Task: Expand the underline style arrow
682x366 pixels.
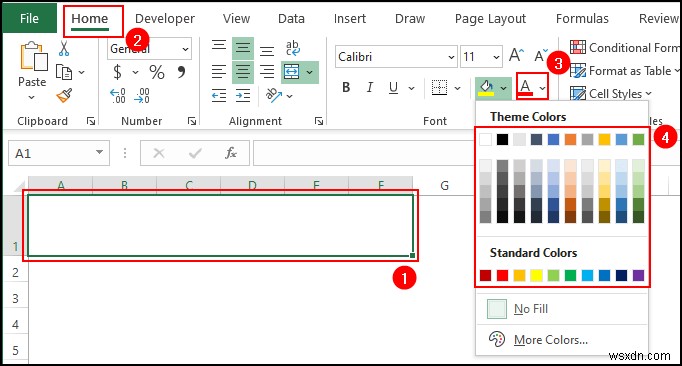Action: (x=411, y=88)
